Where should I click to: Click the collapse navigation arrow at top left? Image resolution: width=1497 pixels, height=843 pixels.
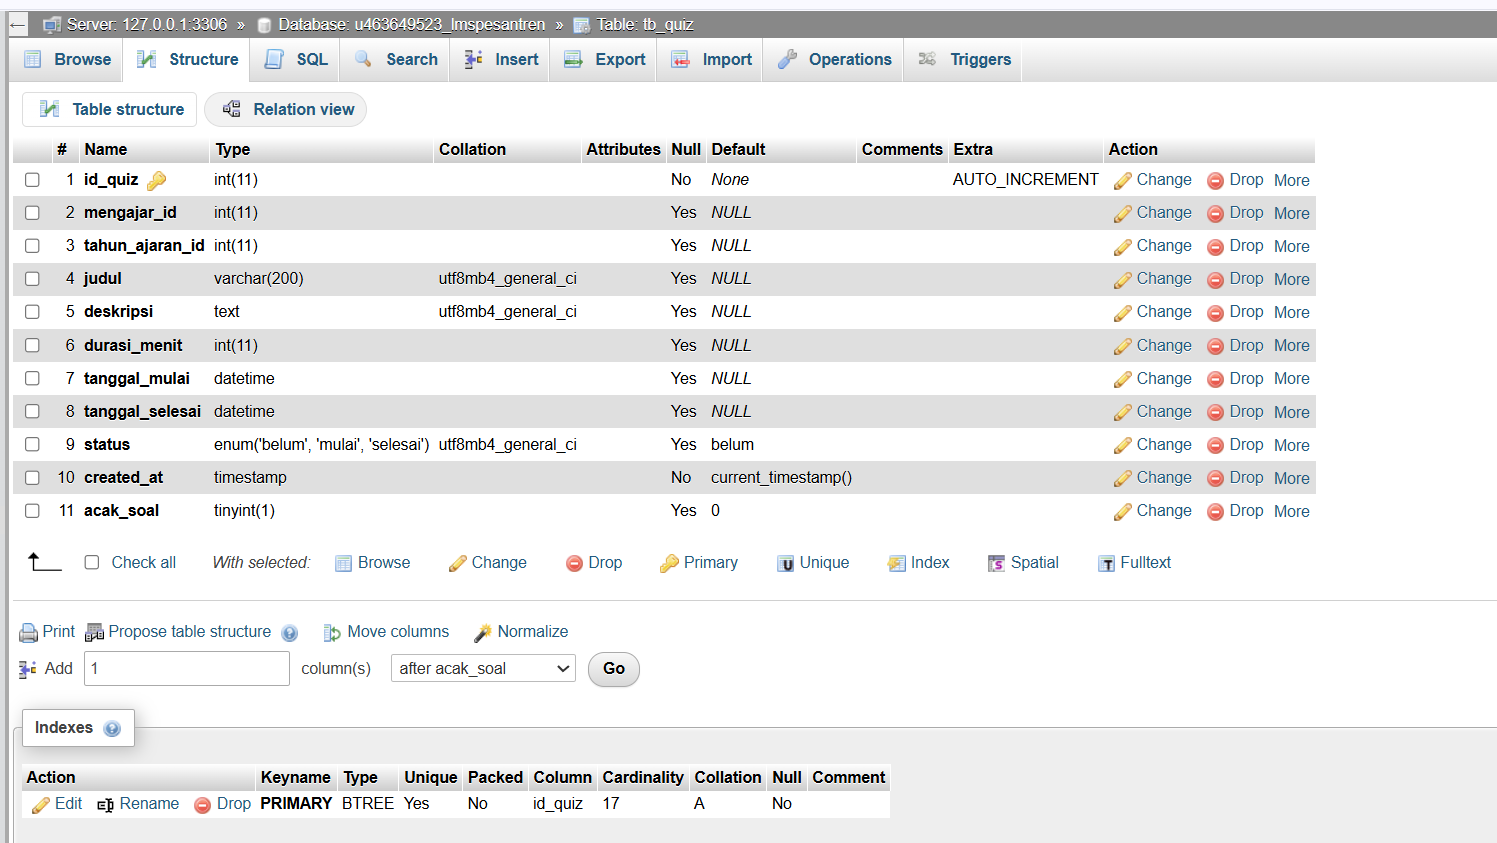(17, 25)
